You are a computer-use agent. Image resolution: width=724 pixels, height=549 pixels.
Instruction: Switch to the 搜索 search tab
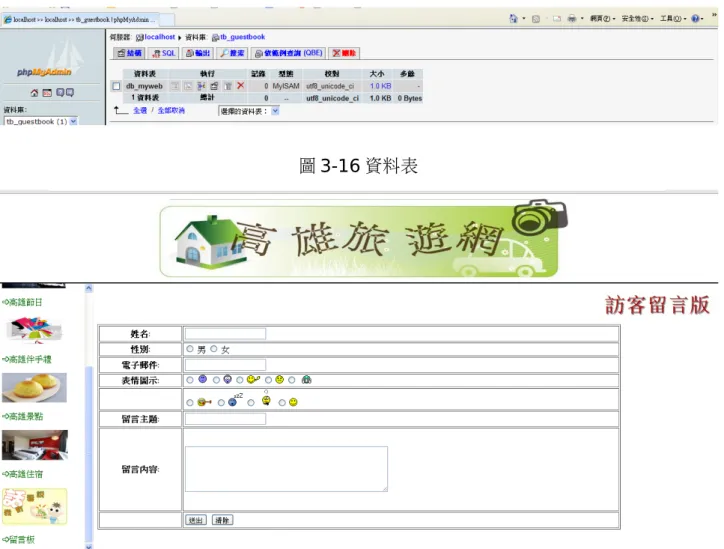click(232, 53)
